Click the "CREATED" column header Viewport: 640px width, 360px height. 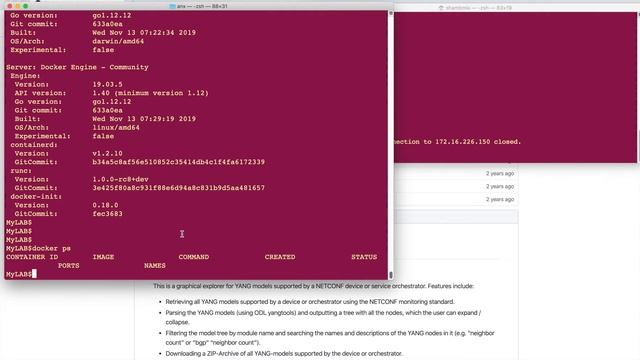[x=280, y=257]
